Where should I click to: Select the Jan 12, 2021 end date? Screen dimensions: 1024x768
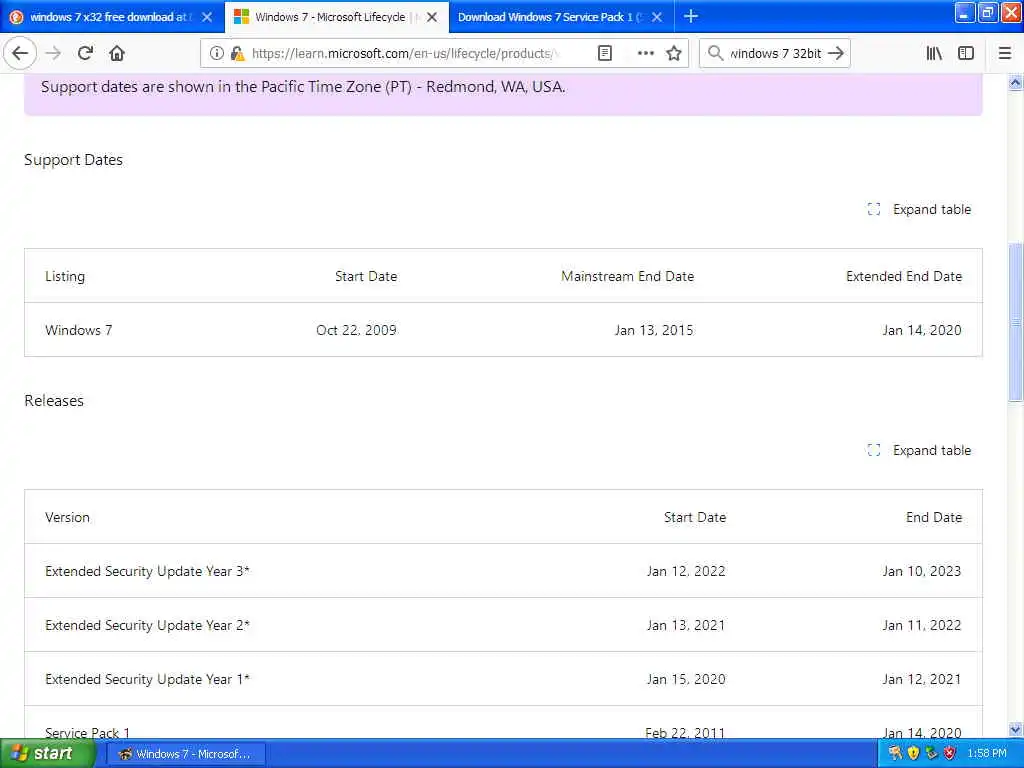(922, 679)
